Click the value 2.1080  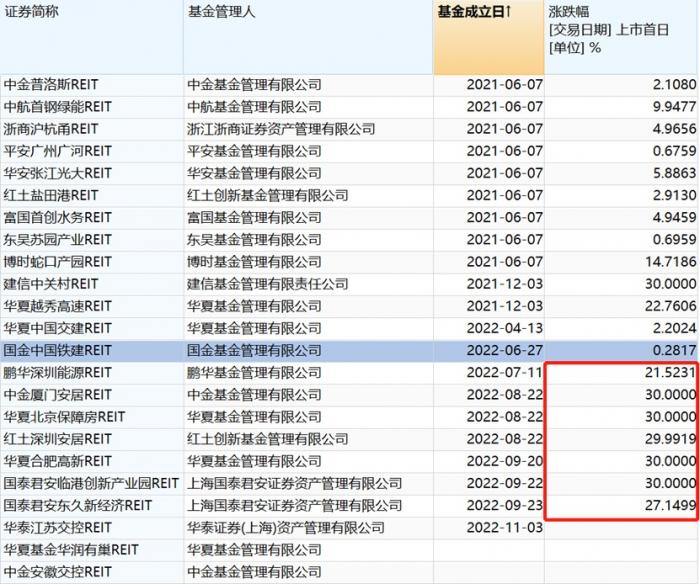tap(675, 85)
